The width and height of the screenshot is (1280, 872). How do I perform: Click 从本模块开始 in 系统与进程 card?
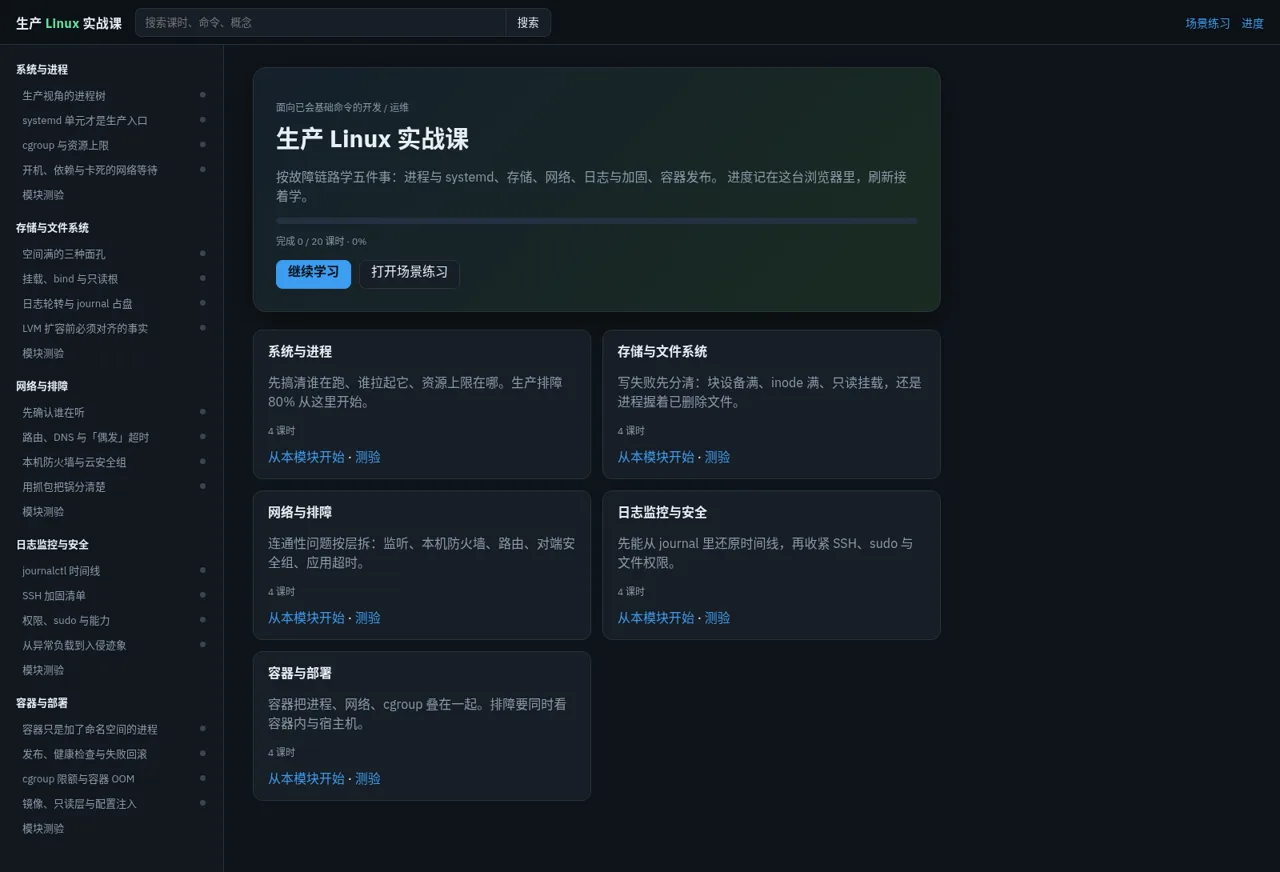point(306,457)
